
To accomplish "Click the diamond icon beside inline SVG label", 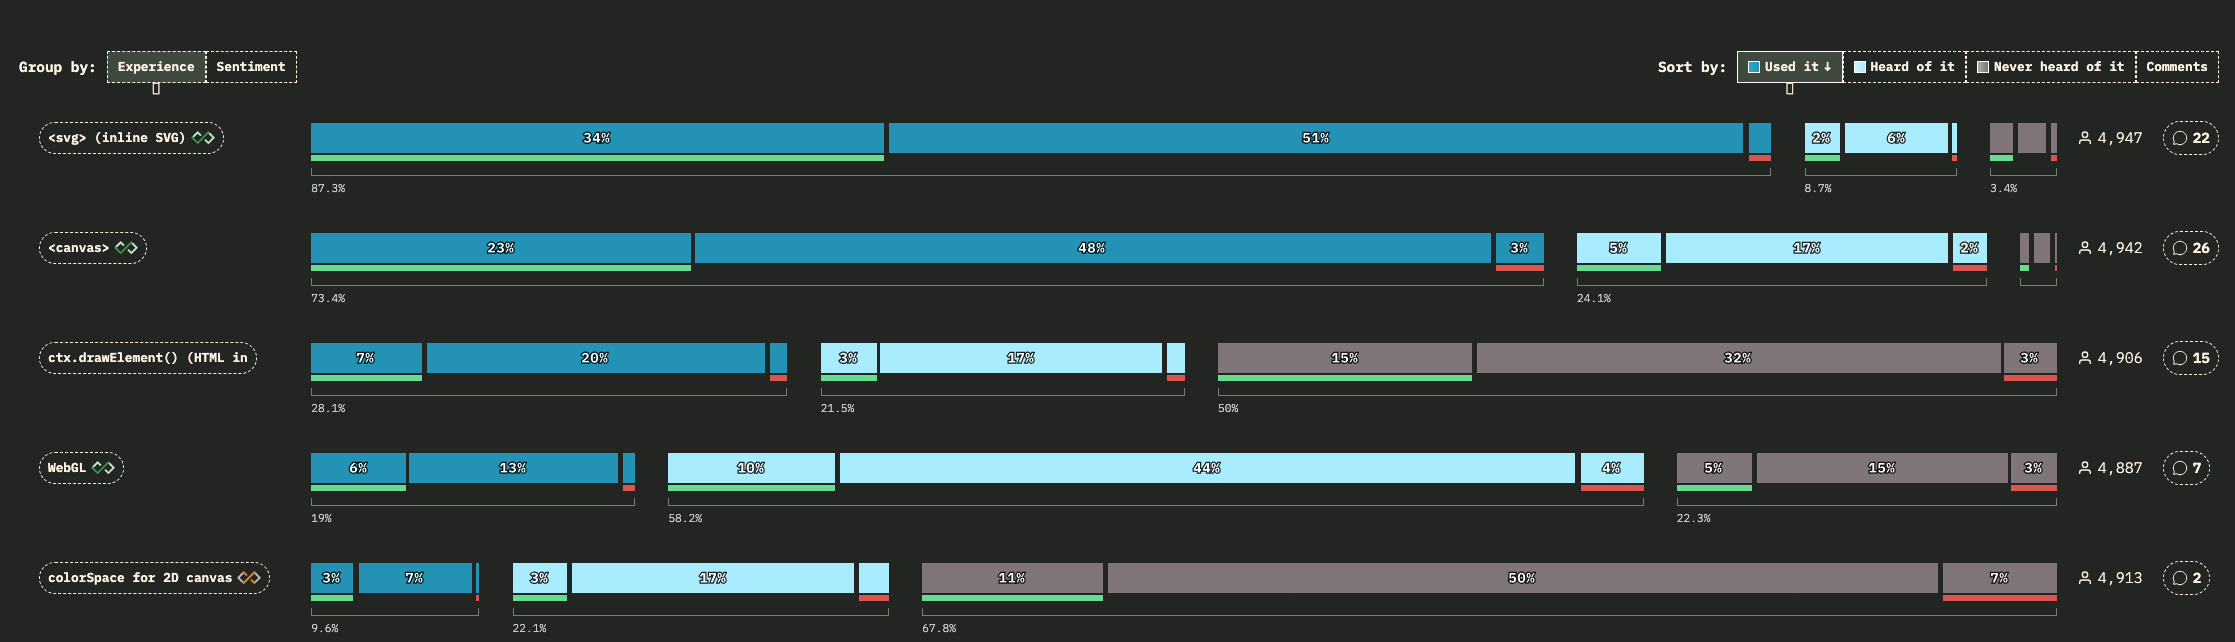I will click(x=203, y=138).
